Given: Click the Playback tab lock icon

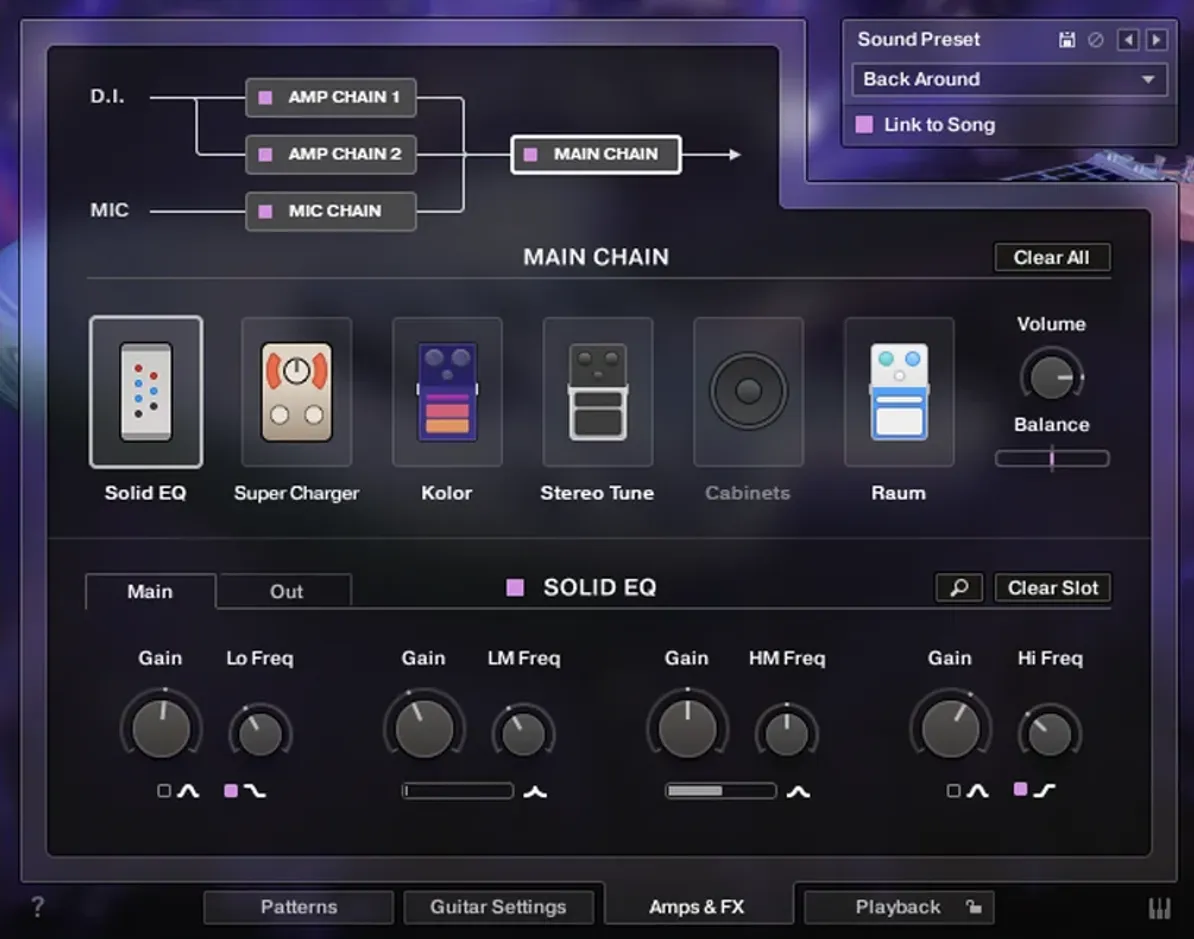Looking at the screenshot, I should pos(974,906).
